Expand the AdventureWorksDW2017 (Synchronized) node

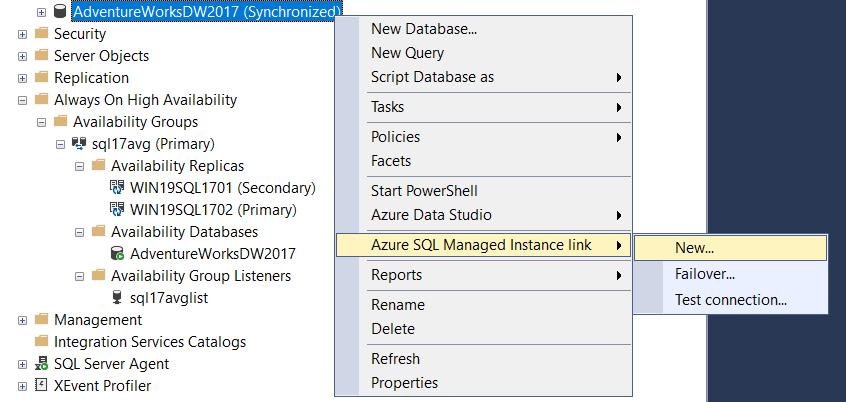tap(42, 12)
